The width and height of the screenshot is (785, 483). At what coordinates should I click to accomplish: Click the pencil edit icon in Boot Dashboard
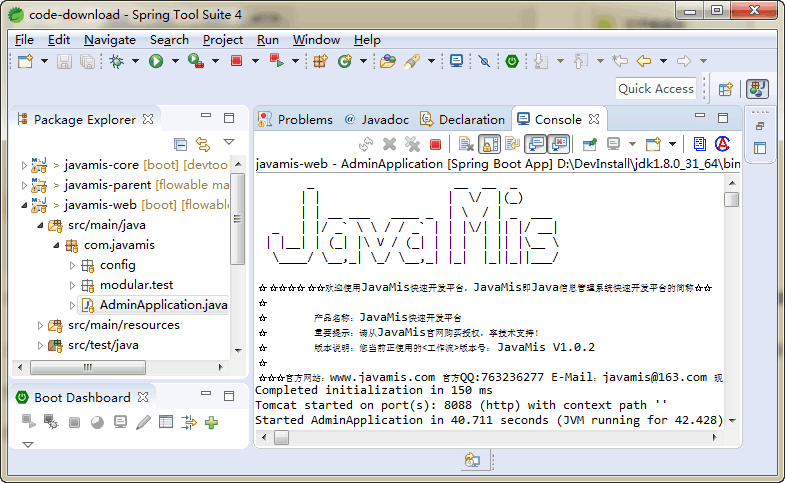(x=143, y=422)
